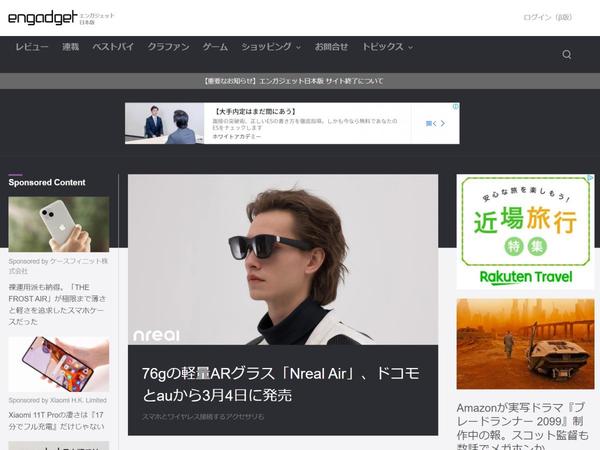This screenshot has height=450, width=600.
Task: Open the Xiaomi 11T Pro sponsored link
Action: [56, 421]
